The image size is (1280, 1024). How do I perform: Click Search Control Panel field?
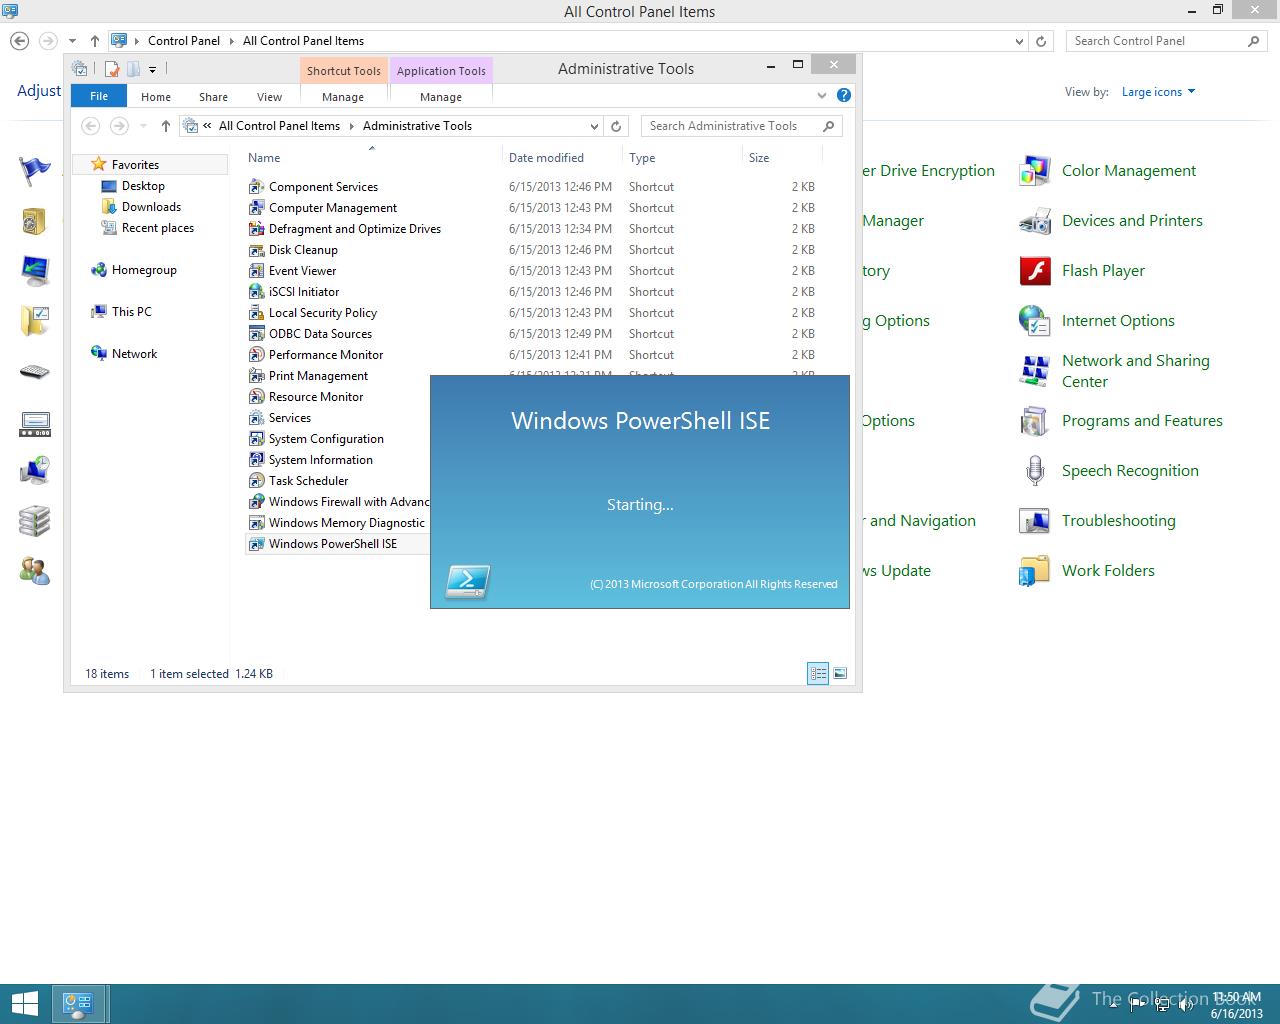pos(1167,41)
